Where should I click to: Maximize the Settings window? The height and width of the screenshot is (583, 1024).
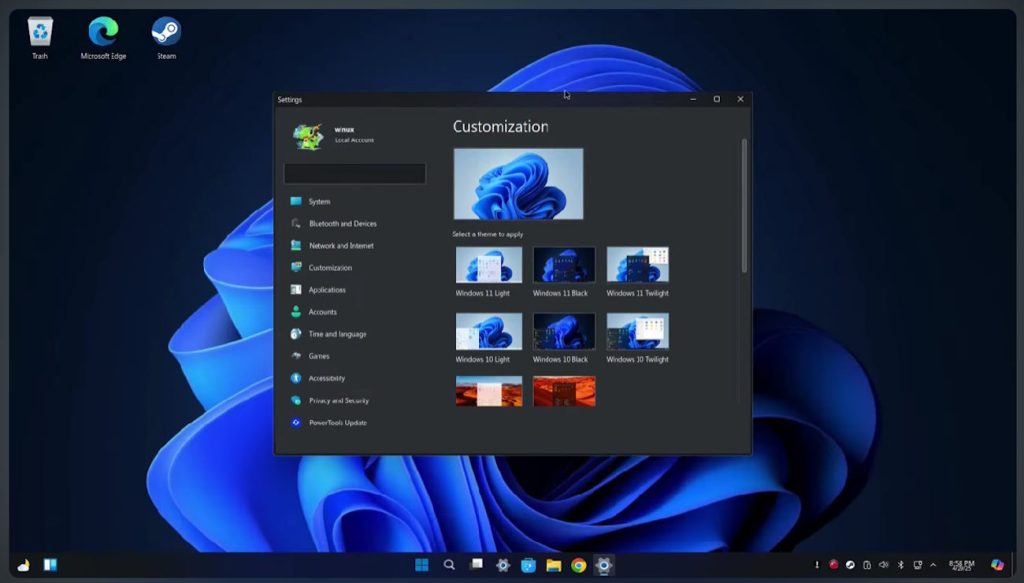[x=716, y=99]
